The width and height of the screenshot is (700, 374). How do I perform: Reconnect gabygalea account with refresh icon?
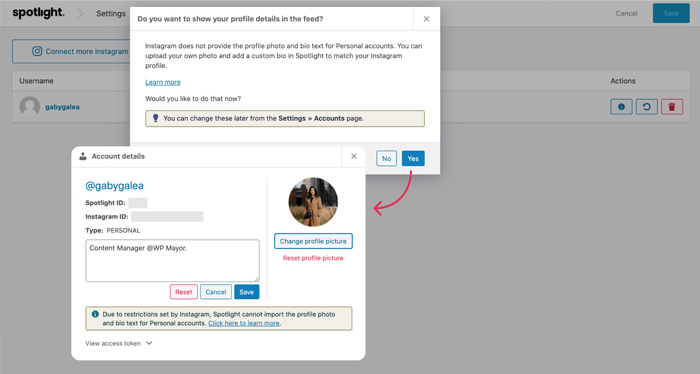(x=646, y=107)
